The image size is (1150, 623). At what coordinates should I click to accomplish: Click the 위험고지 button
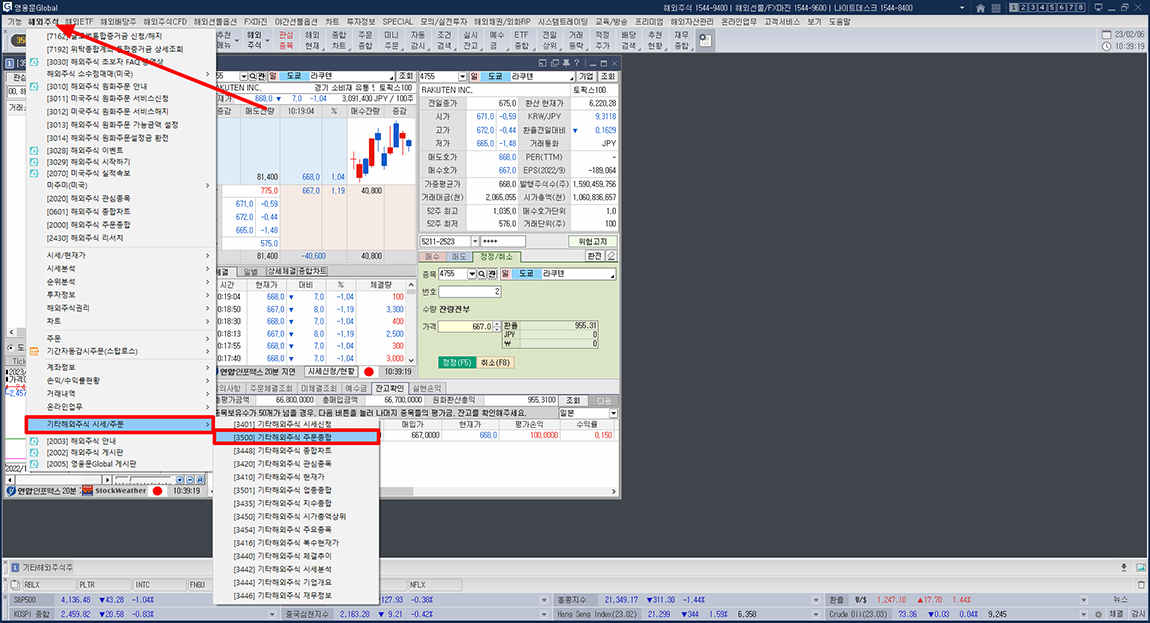click(593, 241)
